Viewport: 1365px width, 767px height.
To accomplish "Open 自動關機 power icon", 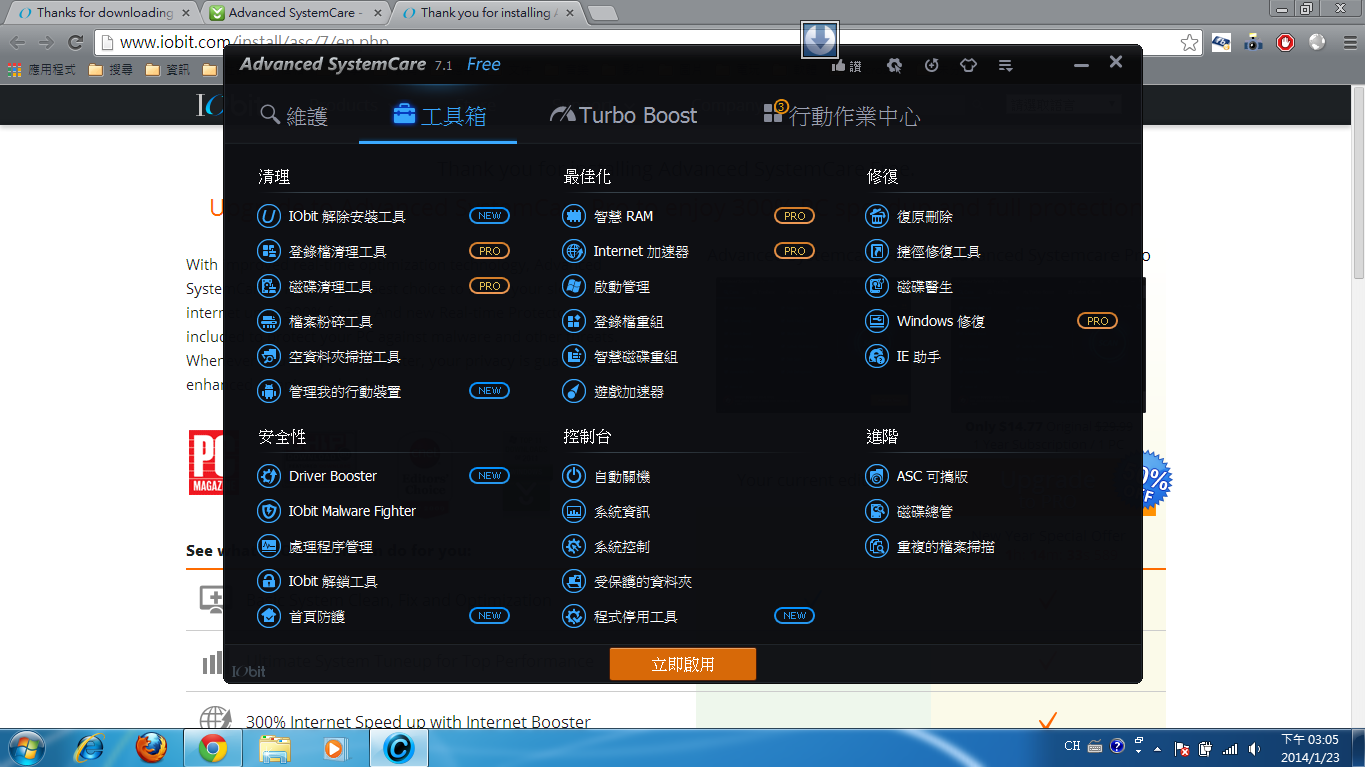I will 573,476.
